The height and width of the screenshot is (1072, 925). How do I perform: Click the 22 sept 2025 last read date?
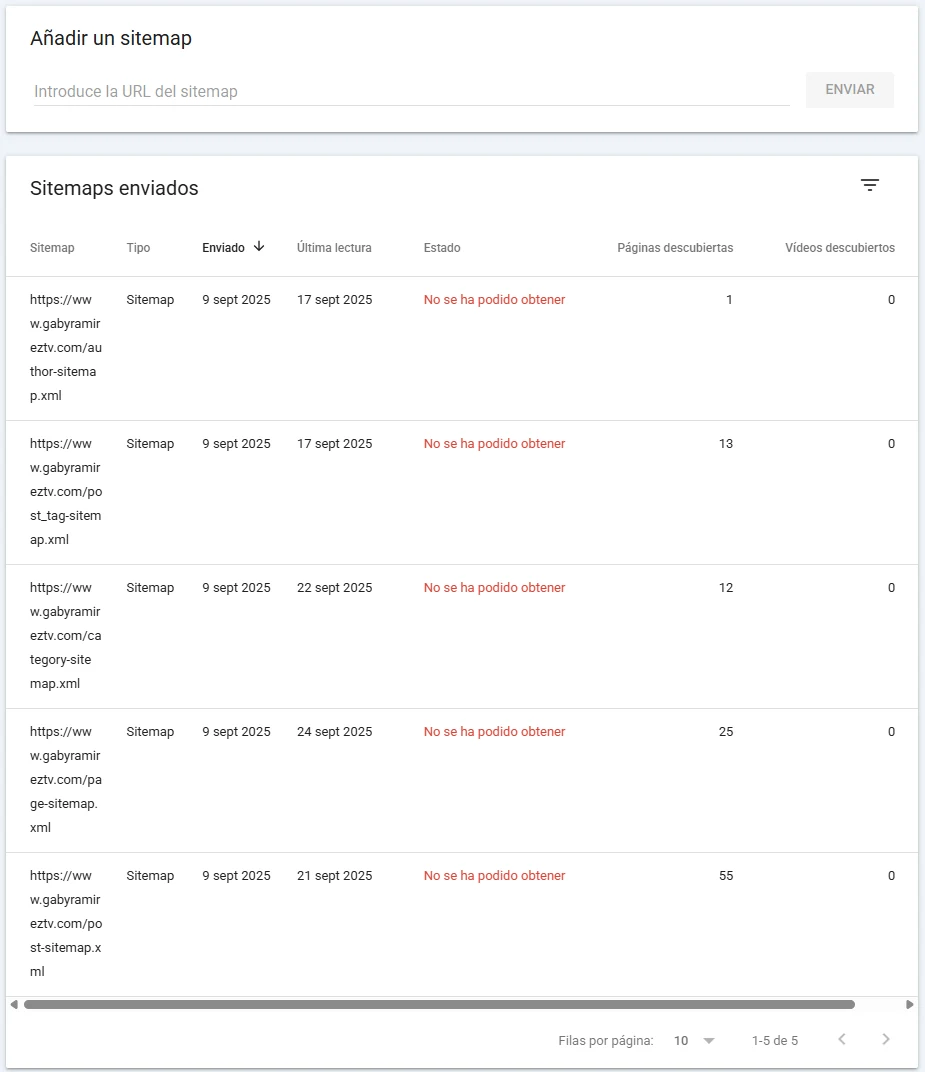(334, 587)
